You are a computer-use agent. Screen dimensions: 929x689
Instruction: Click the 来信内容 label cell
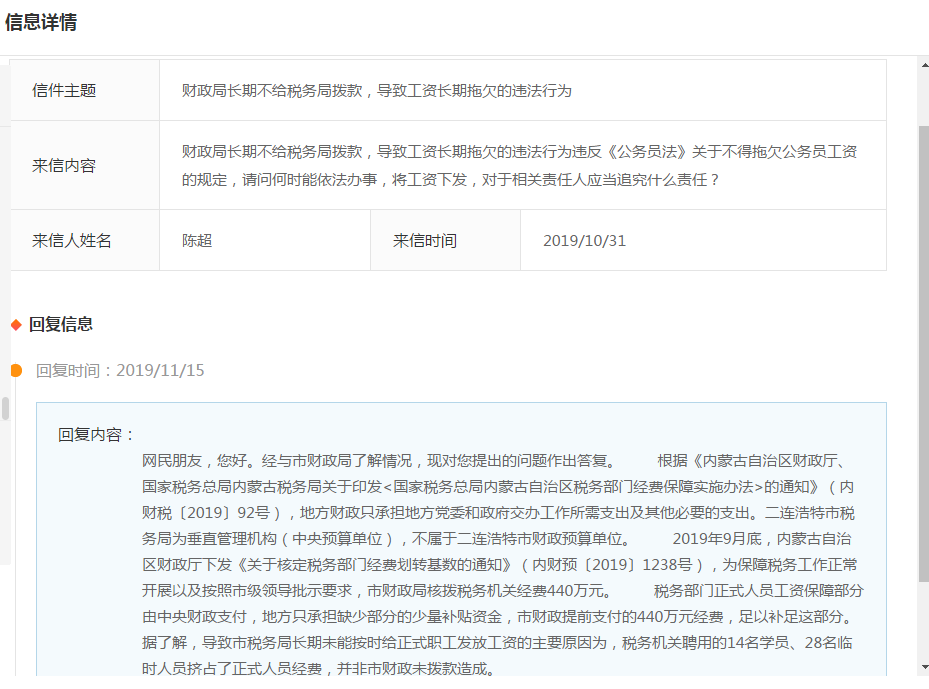pyautogui.click(x=85, y=165)
